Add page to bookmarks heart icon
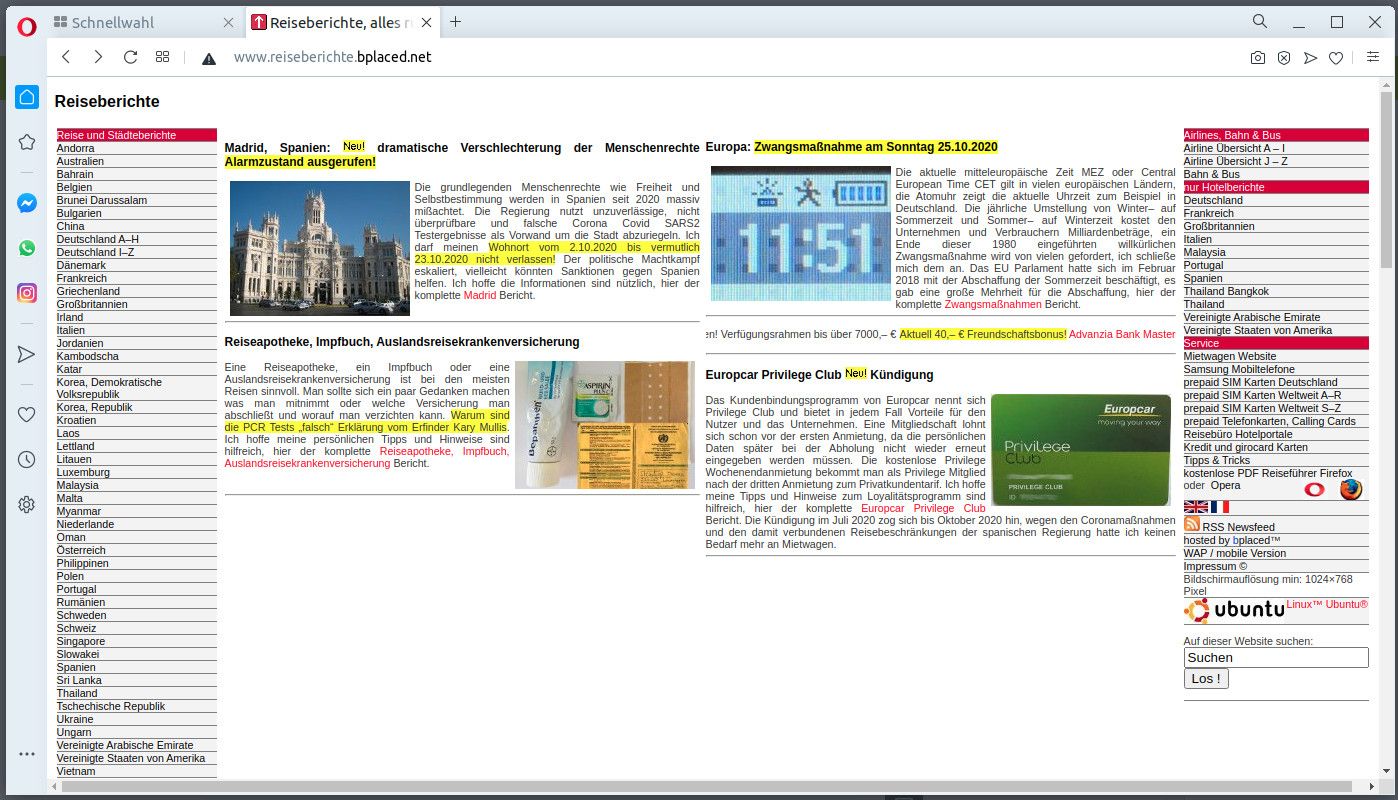 [1336, 58]
